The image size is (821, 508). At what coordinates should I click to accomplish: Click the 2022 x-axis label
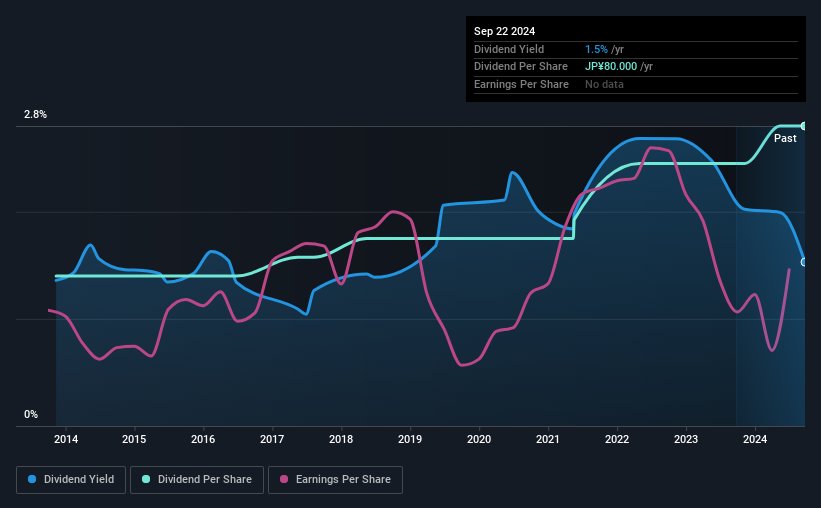[x=617, y=439]
